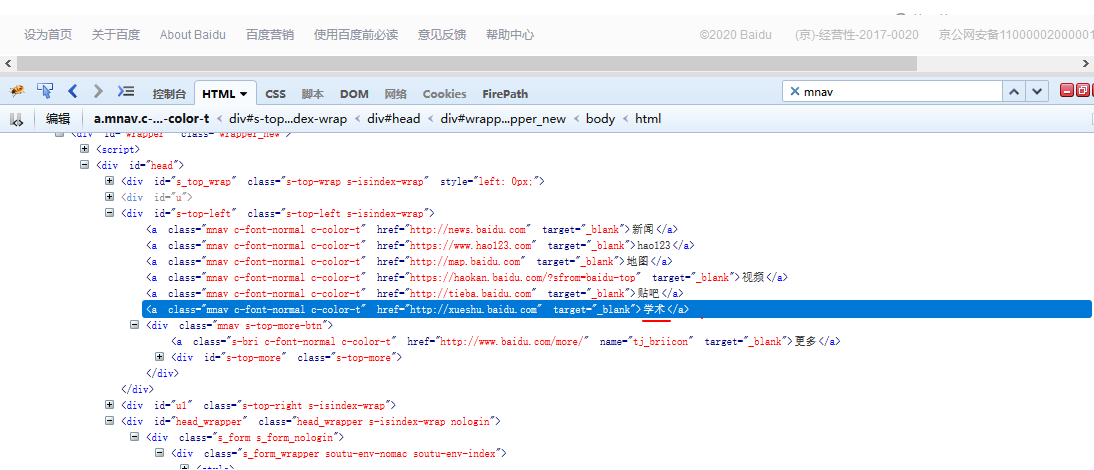Open the 意见反馈 link

coord(442,35)
